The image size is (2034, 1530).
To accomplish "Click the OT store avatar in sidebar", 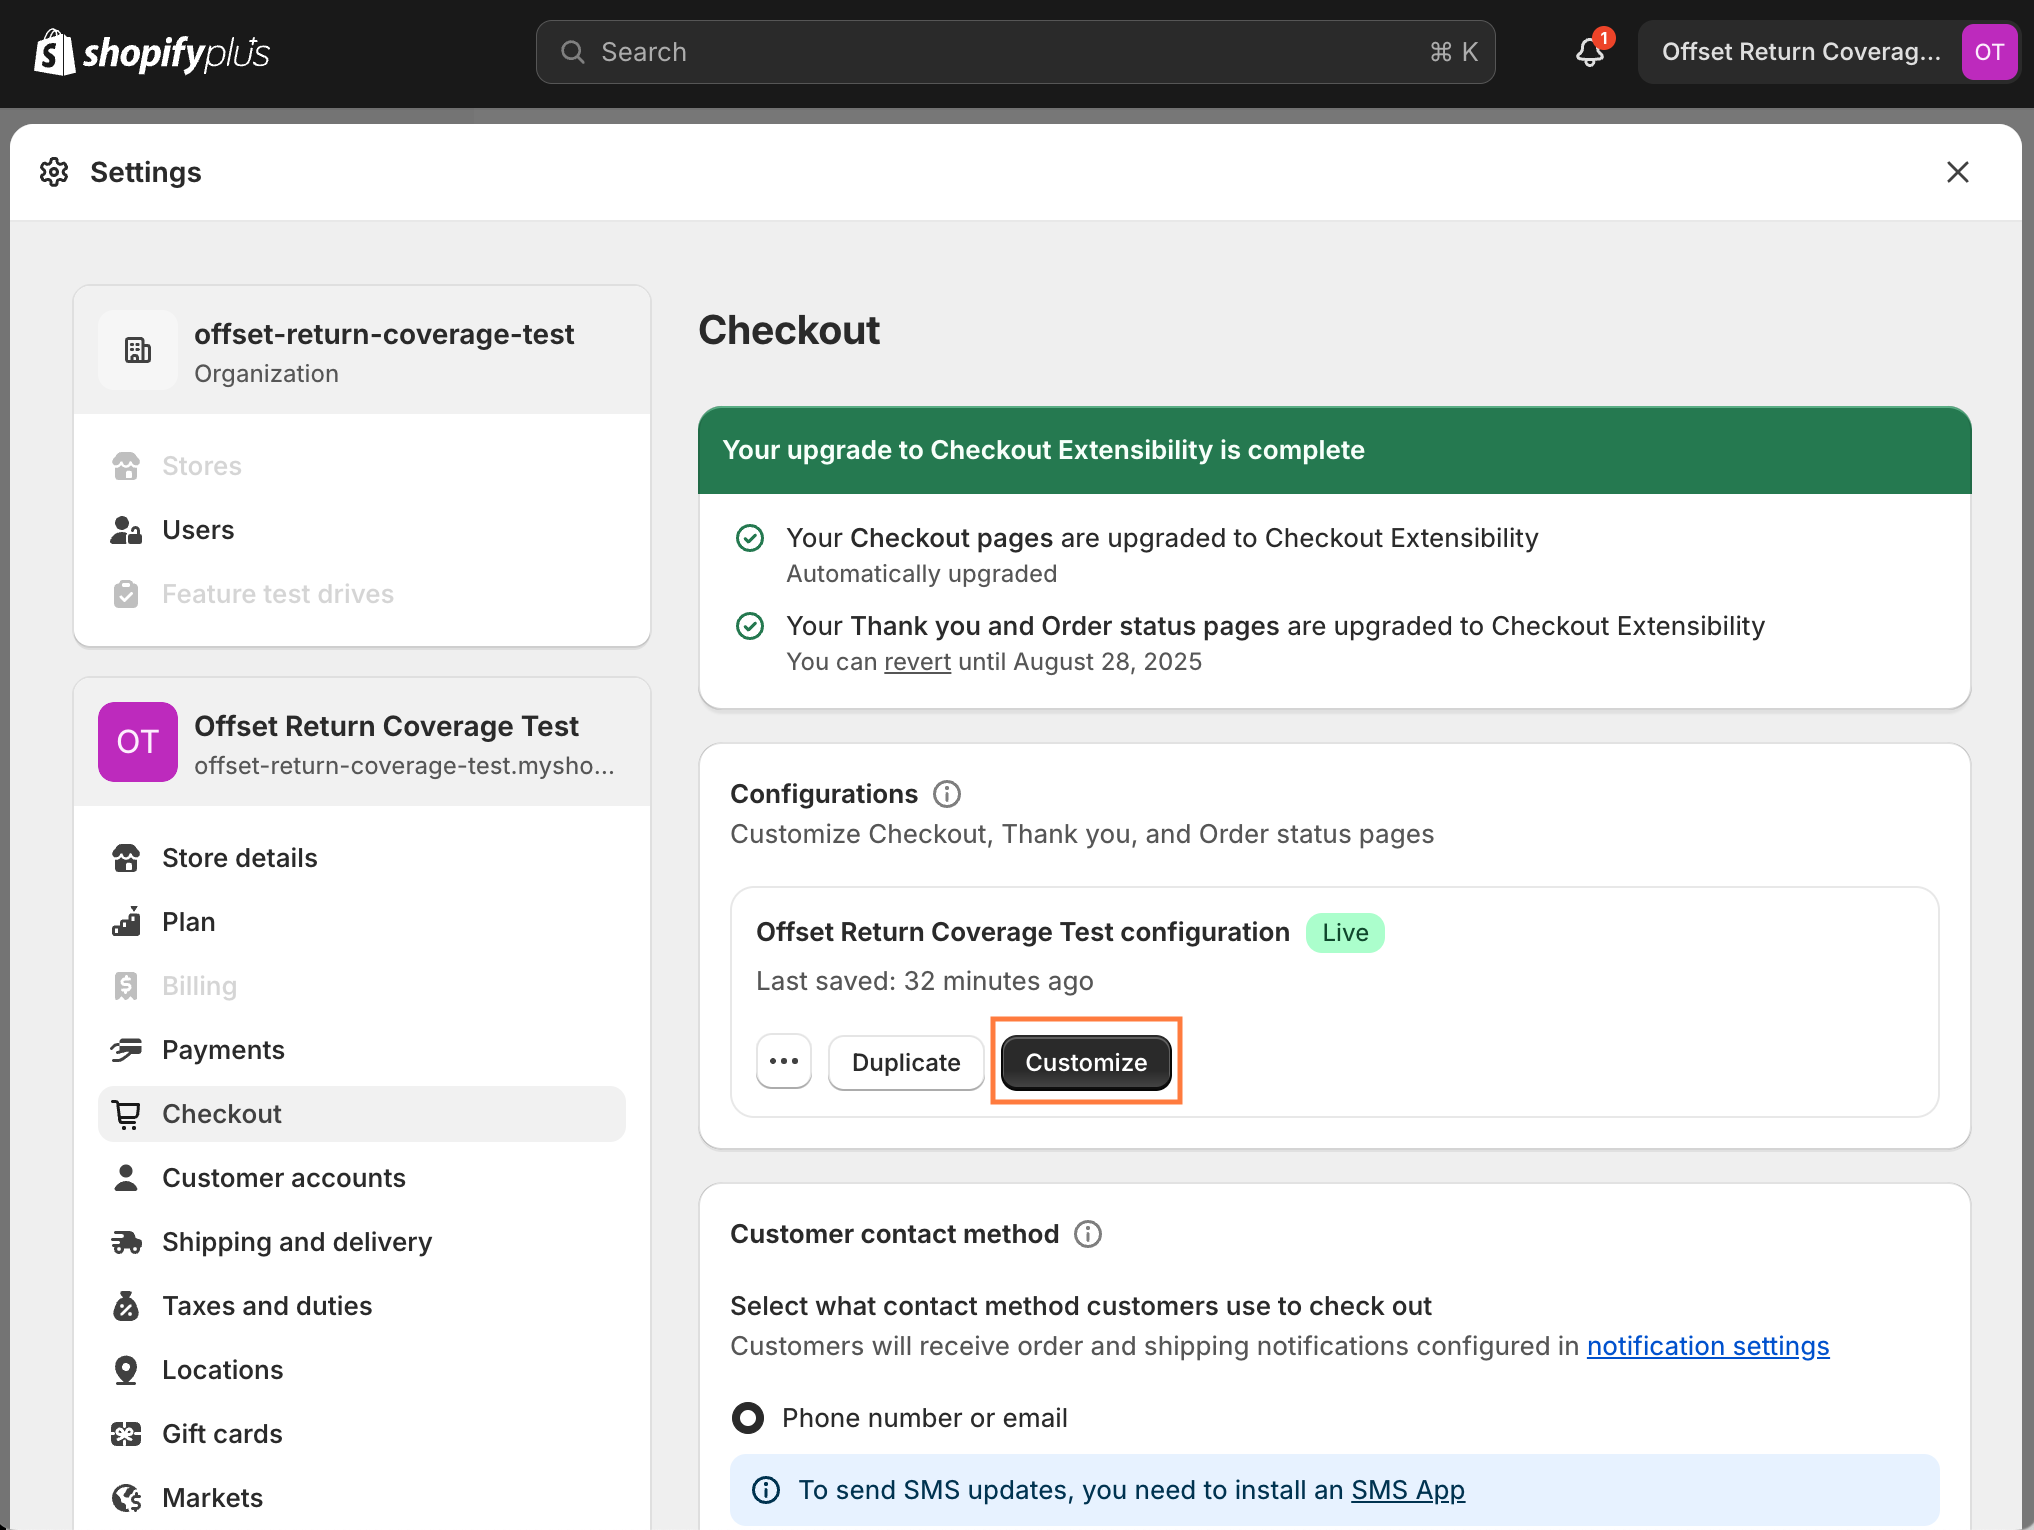I will coord(138,742).
